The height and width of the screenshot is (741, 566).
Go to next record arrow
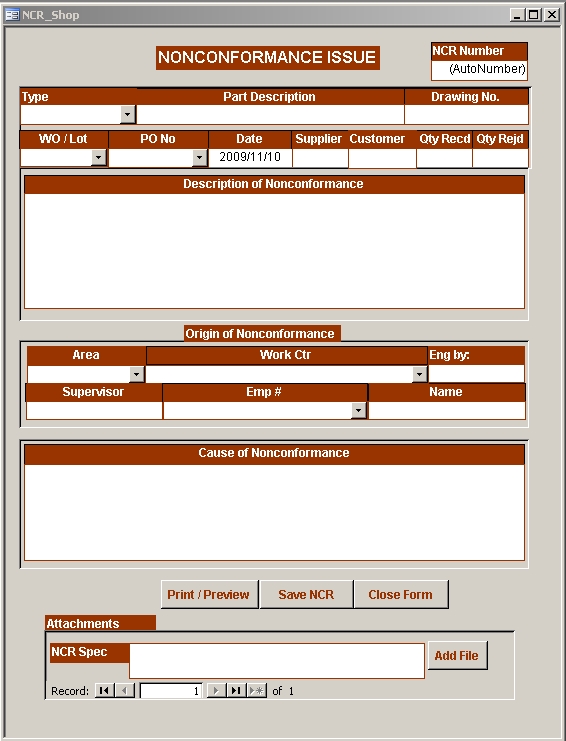216,690
